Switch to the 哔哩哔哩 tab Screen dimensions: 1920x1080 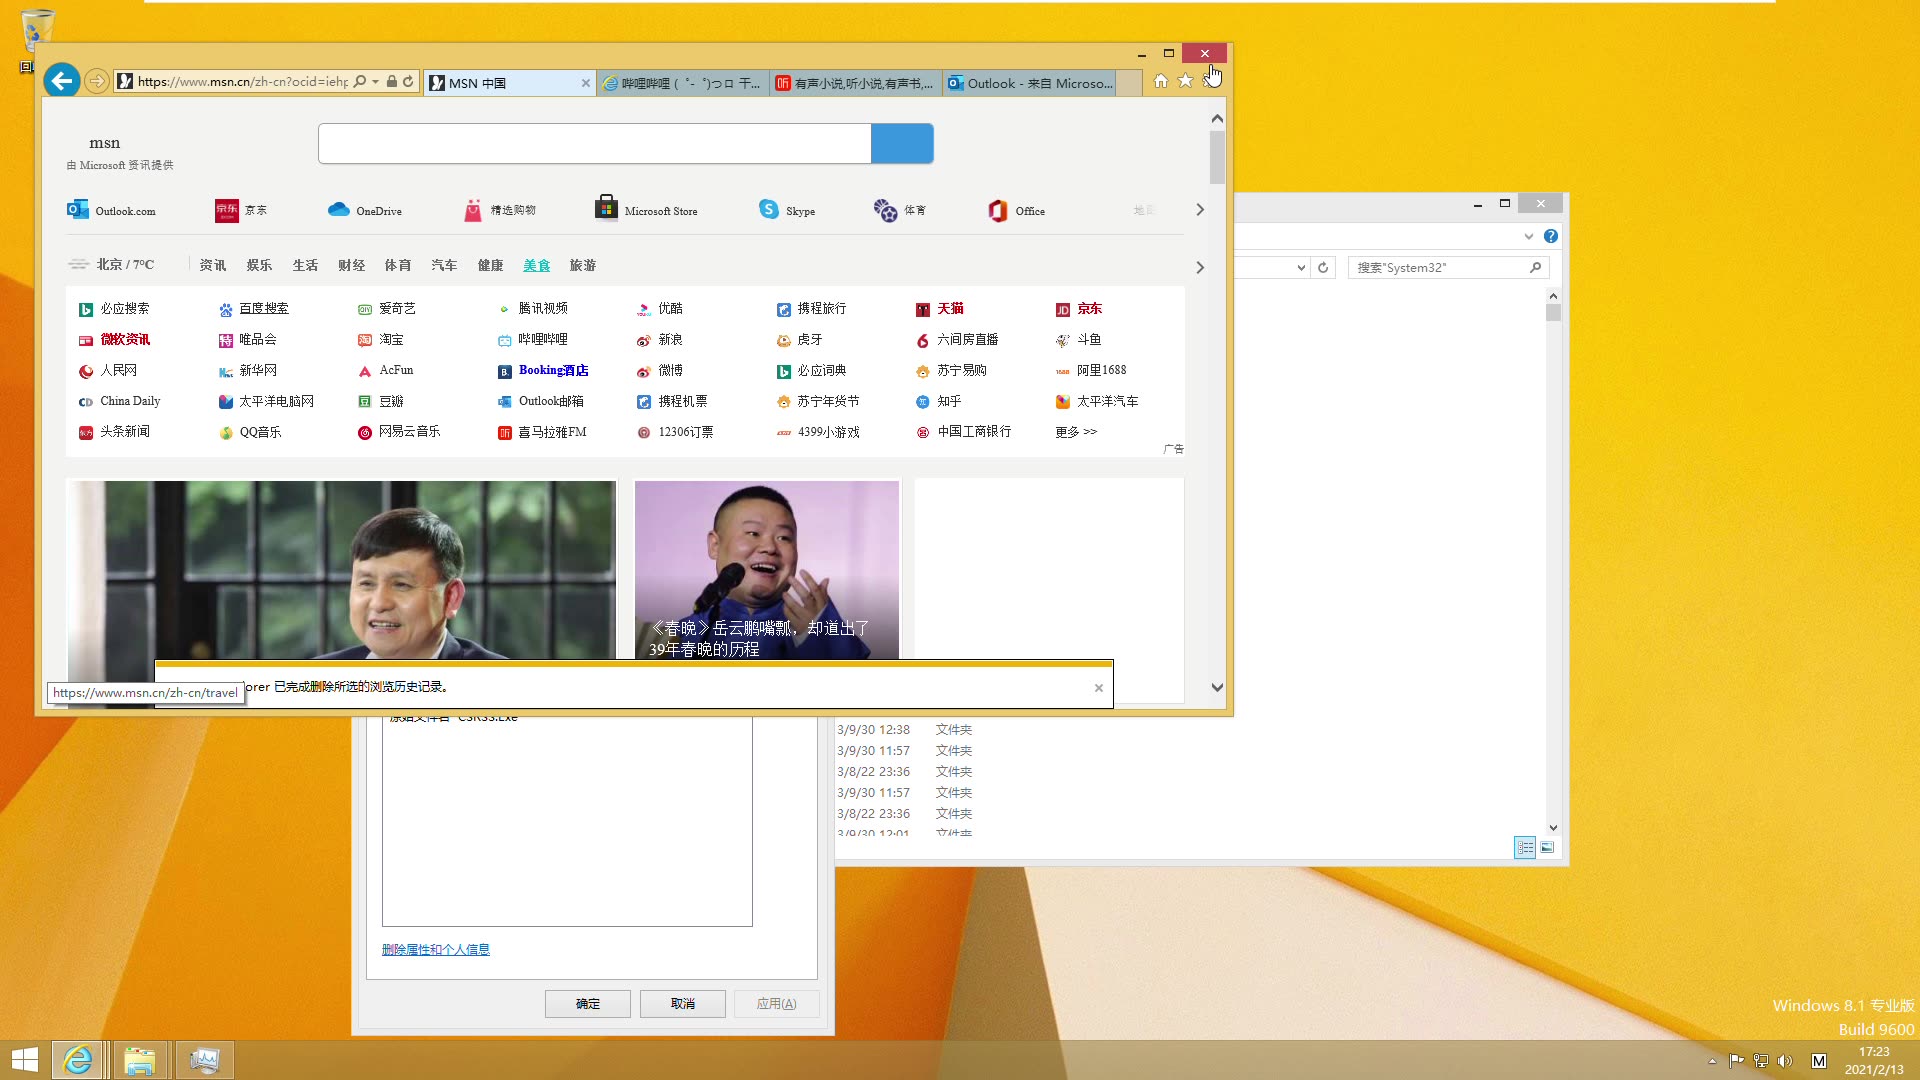tap(683, 83)
